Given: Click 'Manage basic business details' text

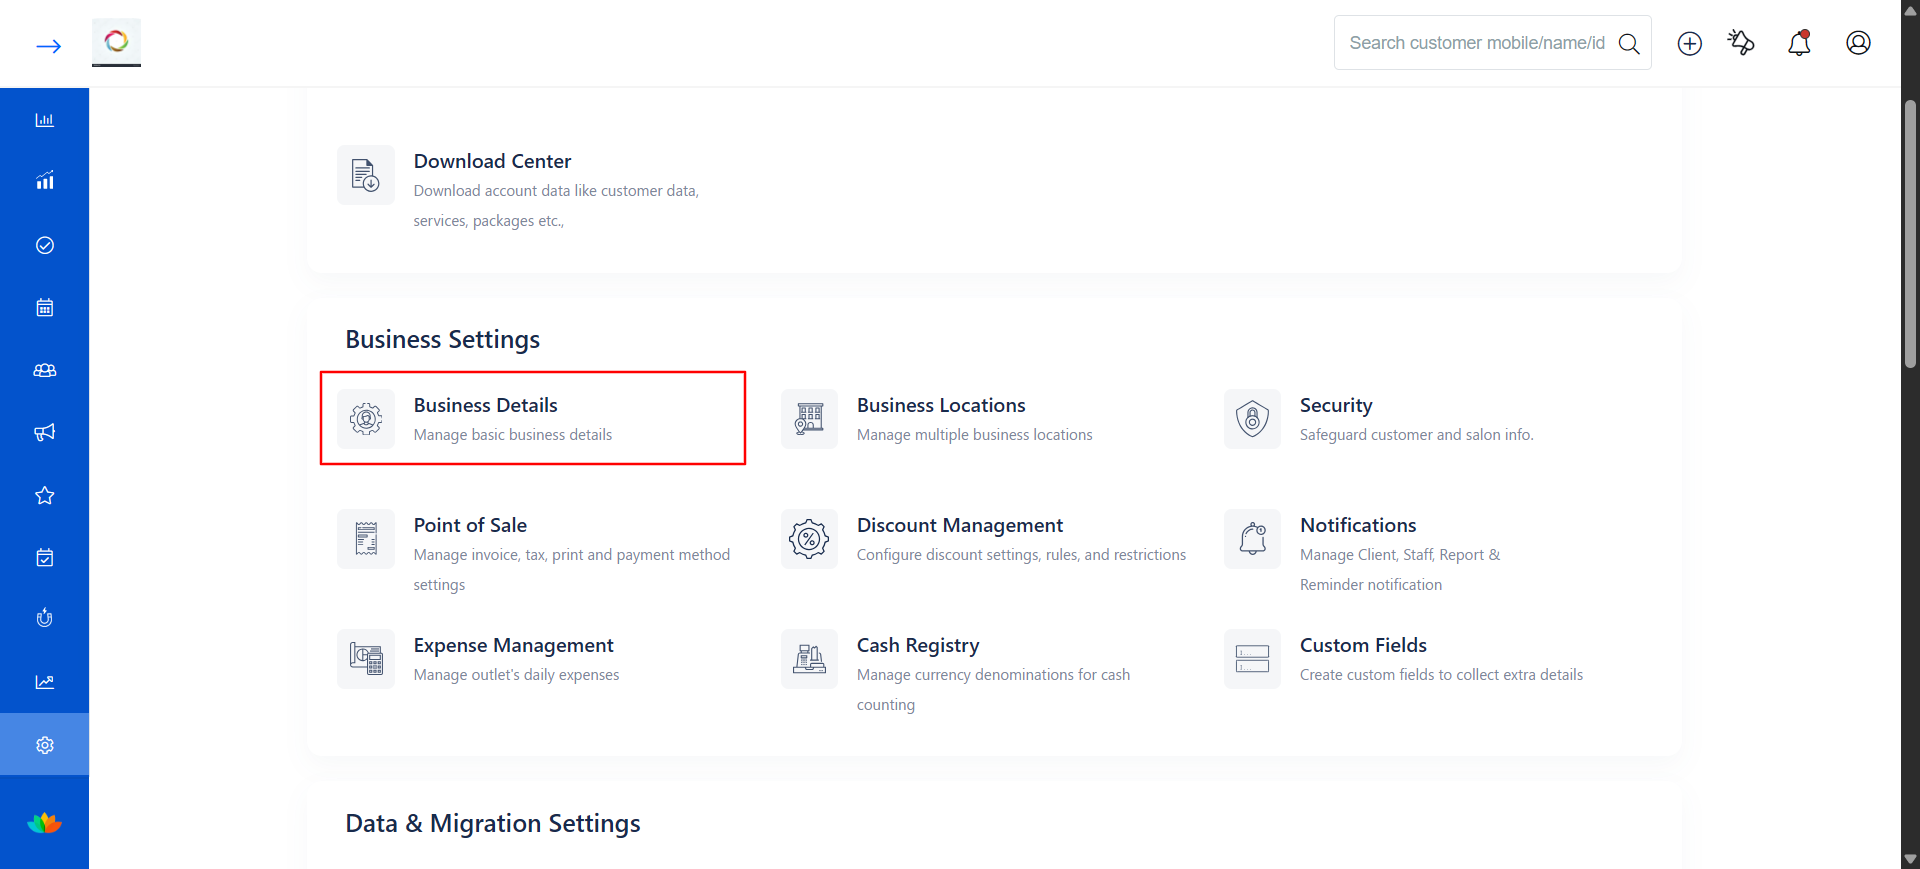Looking at the screenshot, I should click(x=513, y=435).
